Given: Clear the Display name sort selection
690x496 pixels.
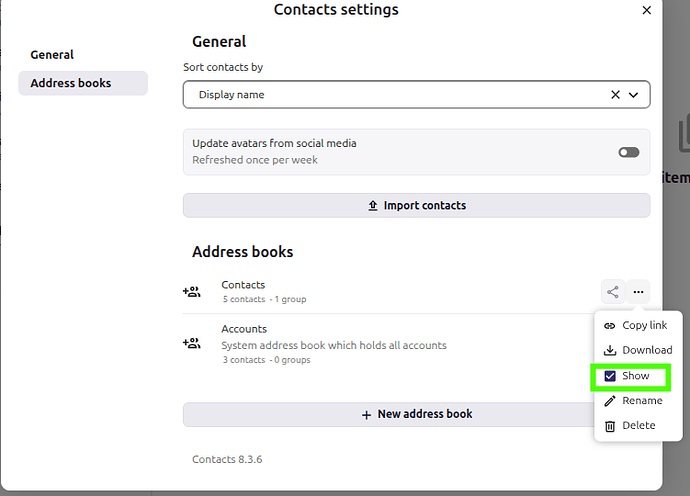Looking at the screenshot, I should (615, 95).
